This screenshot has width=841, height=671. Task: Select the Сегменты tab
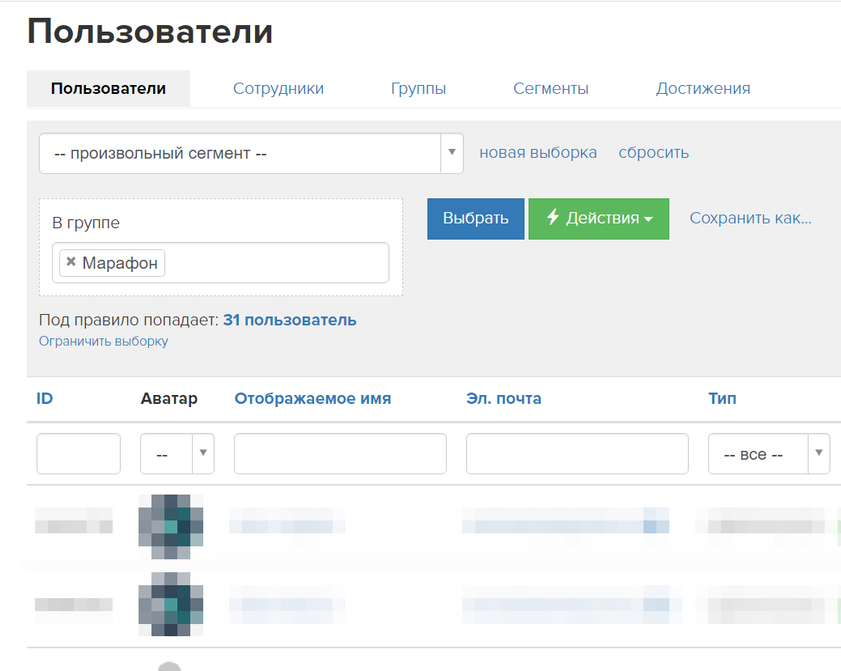tap(550, 88)
